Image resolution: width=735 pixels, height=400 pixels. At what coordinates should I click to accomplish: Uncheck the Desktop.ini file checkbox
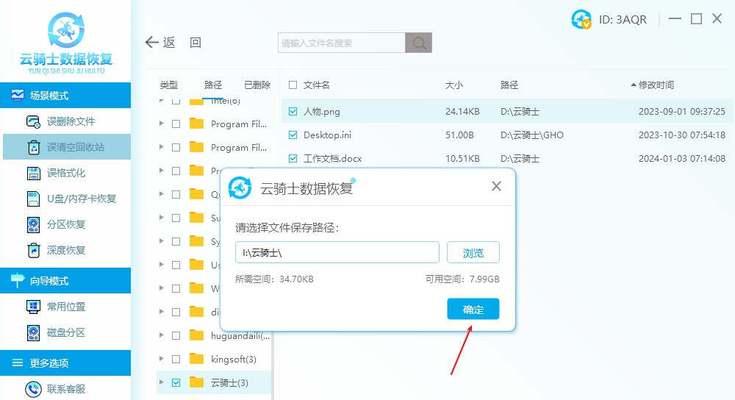pos(293,135)
